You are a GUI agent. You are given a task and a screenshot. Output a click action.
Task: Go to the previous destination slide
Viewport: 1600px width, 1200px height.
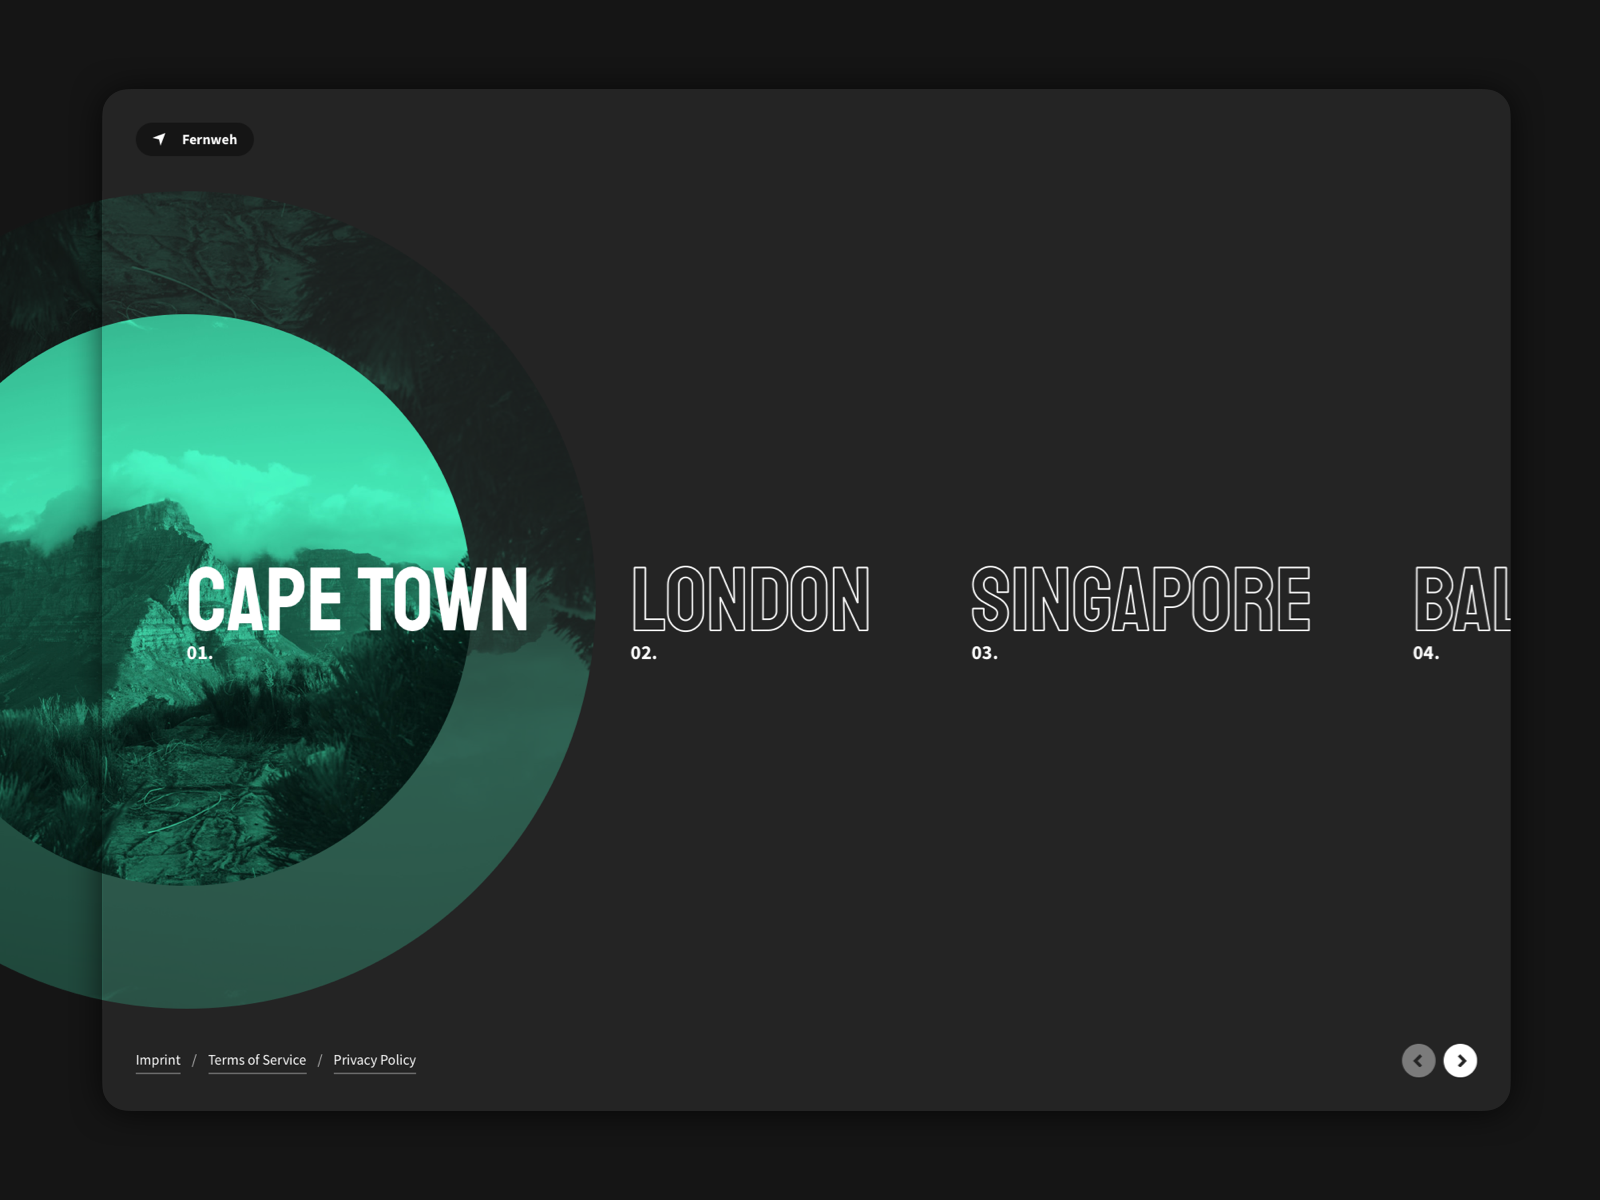tap(1418, 1060)
